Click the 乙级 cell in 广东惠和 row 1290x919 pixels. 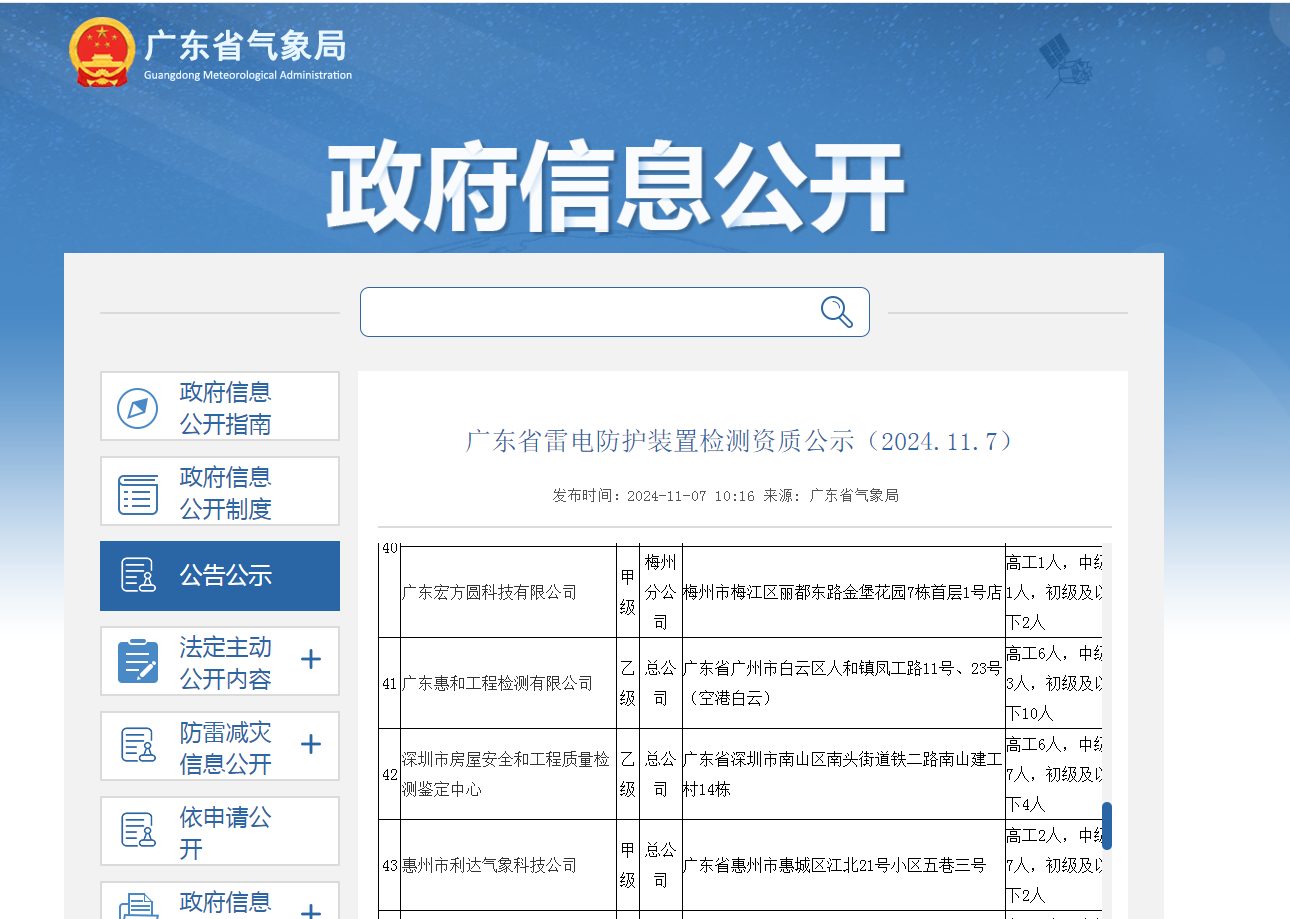(x=628, y=683)
